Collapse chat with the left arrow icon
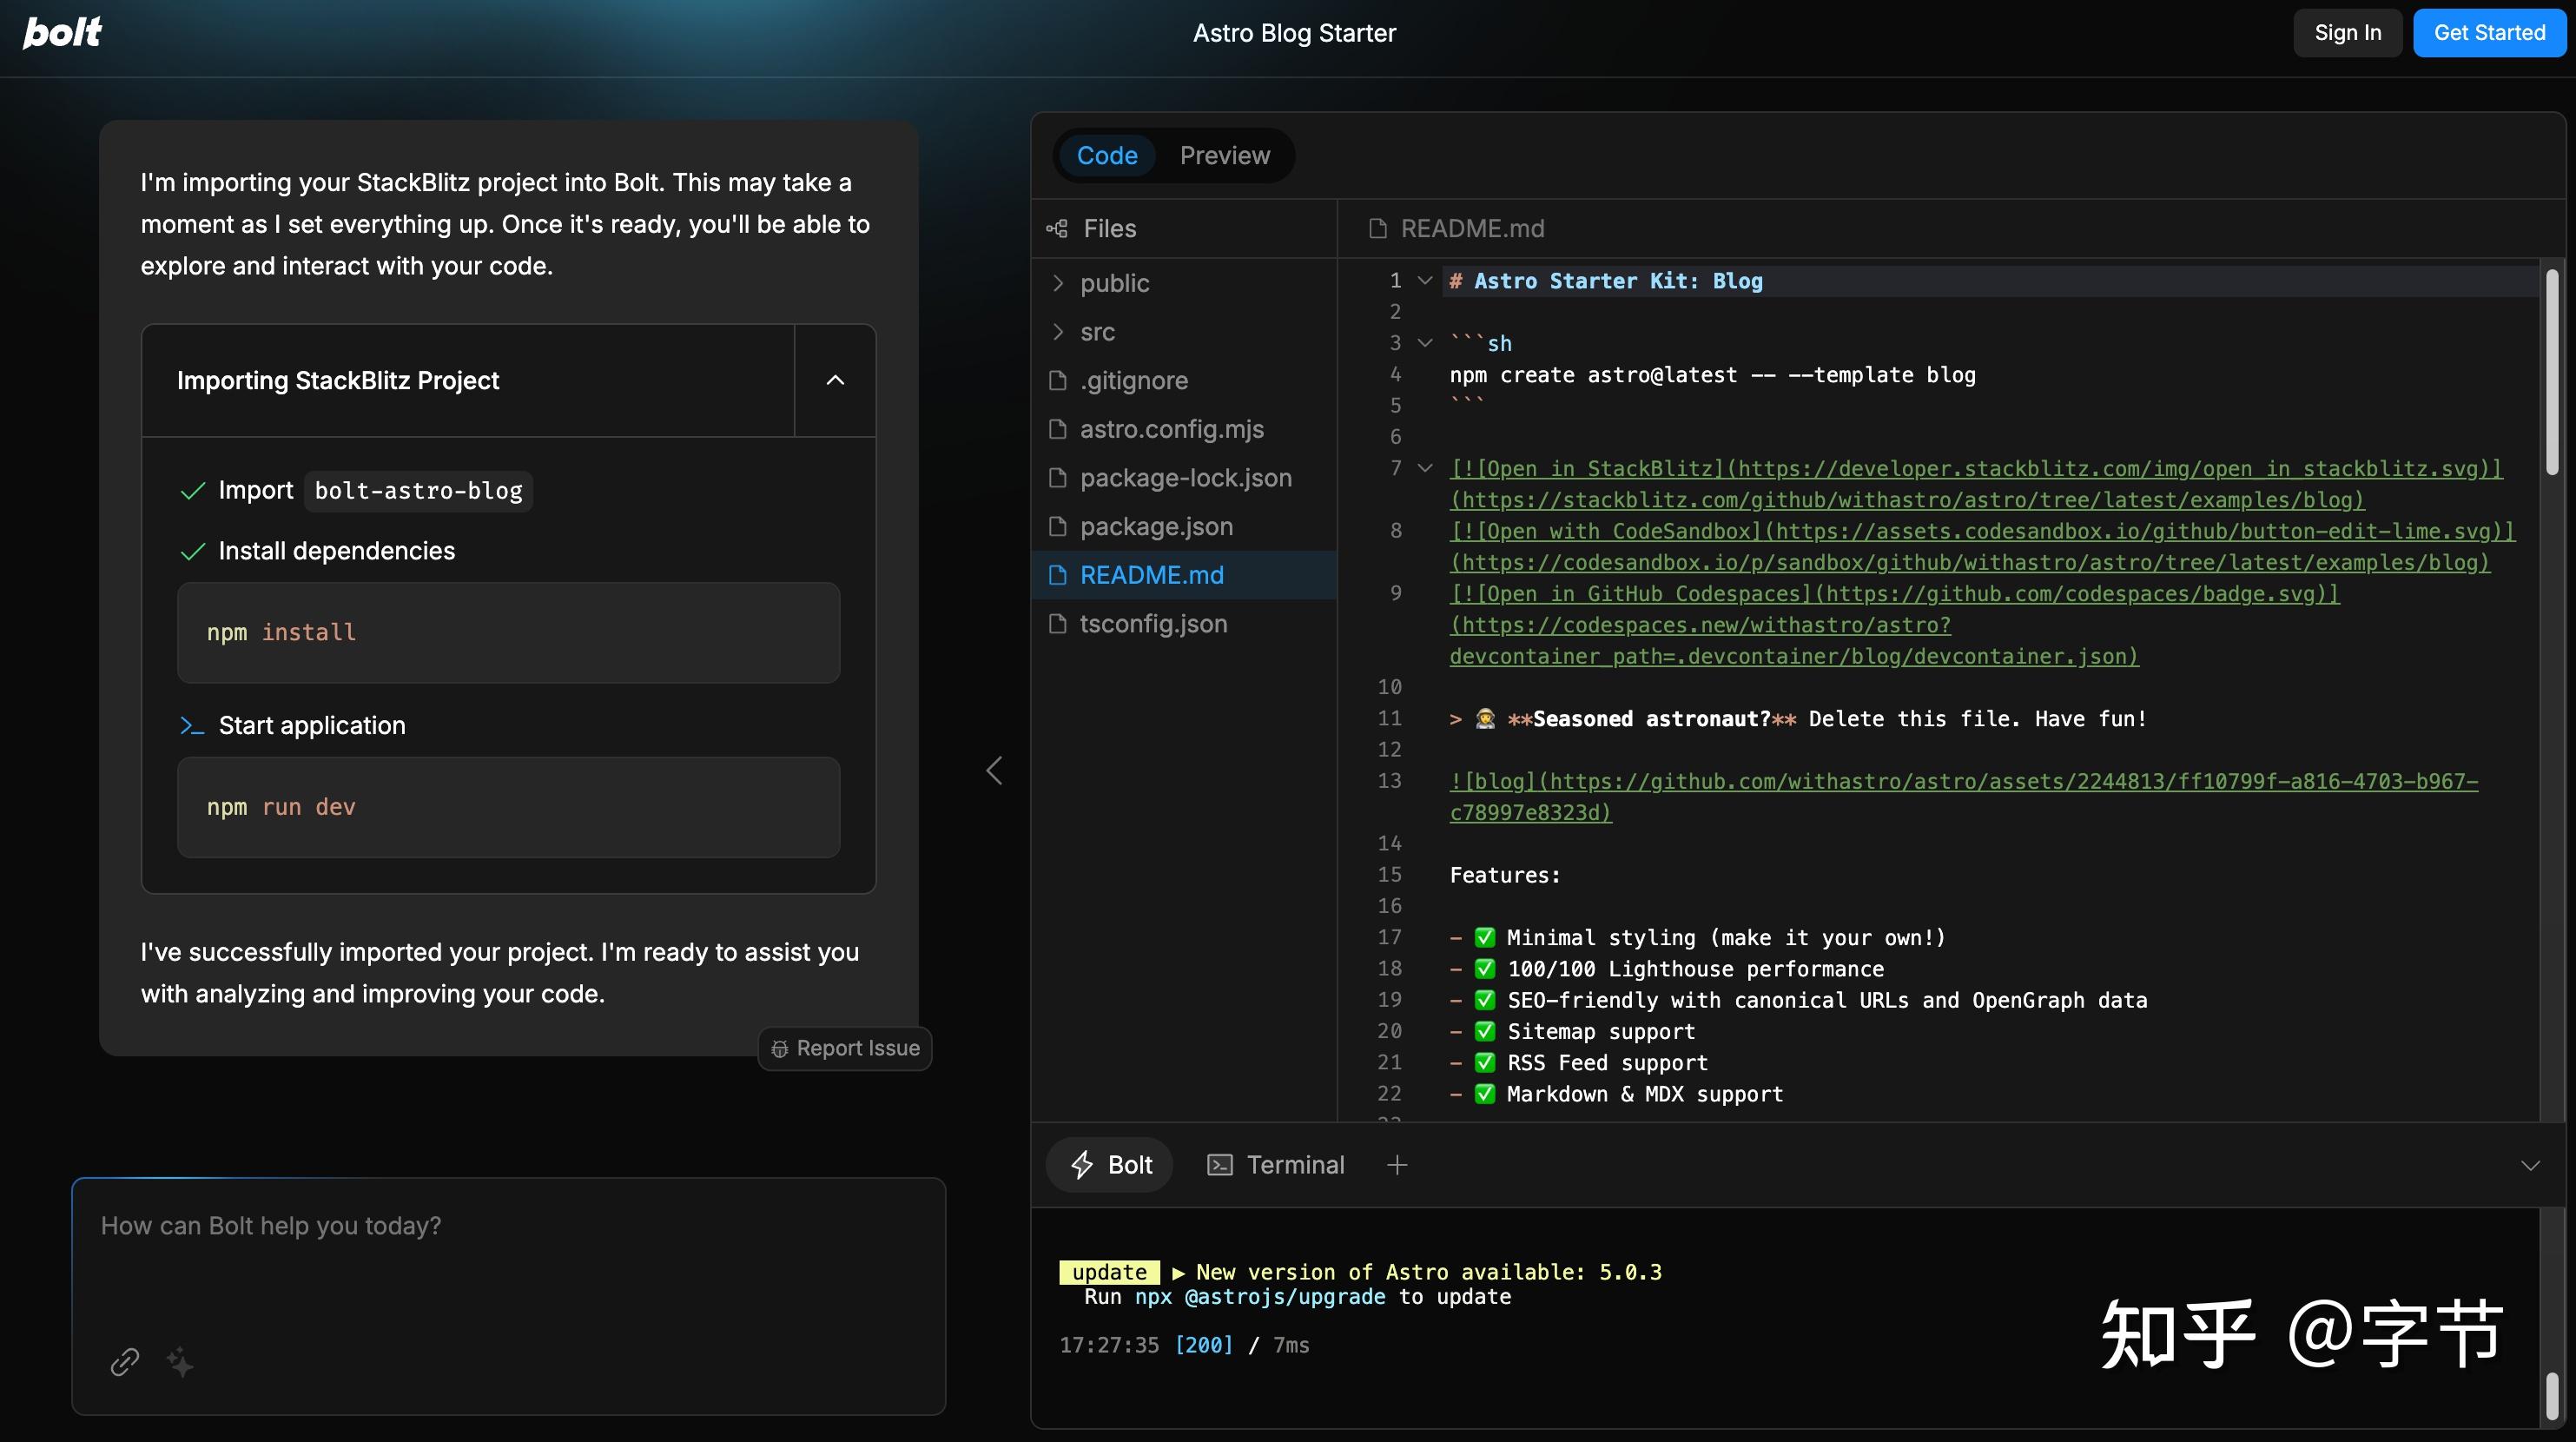The width and height of the screenshot is (2576, 1442). 994,770
